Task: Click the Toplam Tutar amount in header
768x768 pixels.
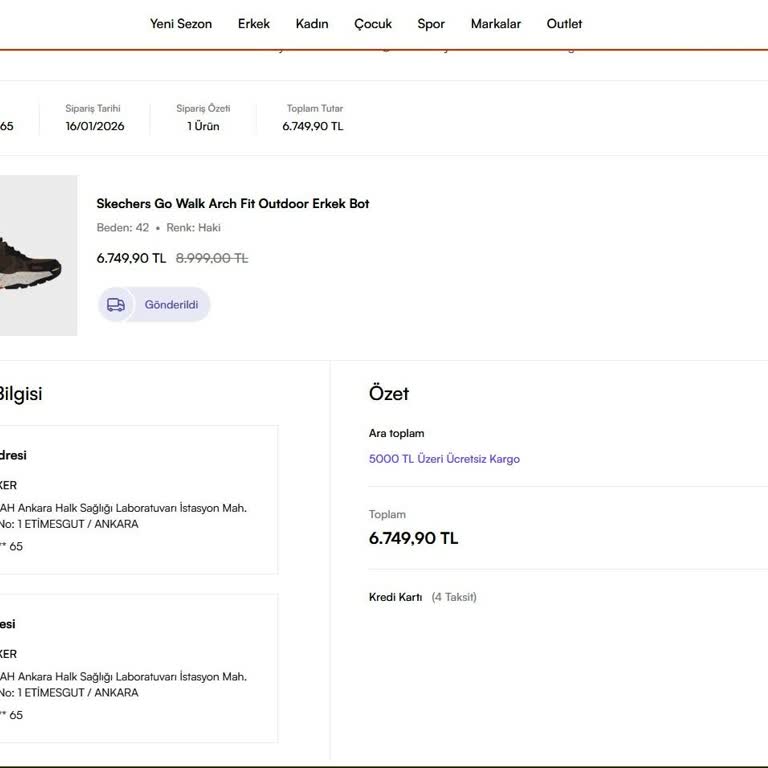Action: [x=313, y=126]
